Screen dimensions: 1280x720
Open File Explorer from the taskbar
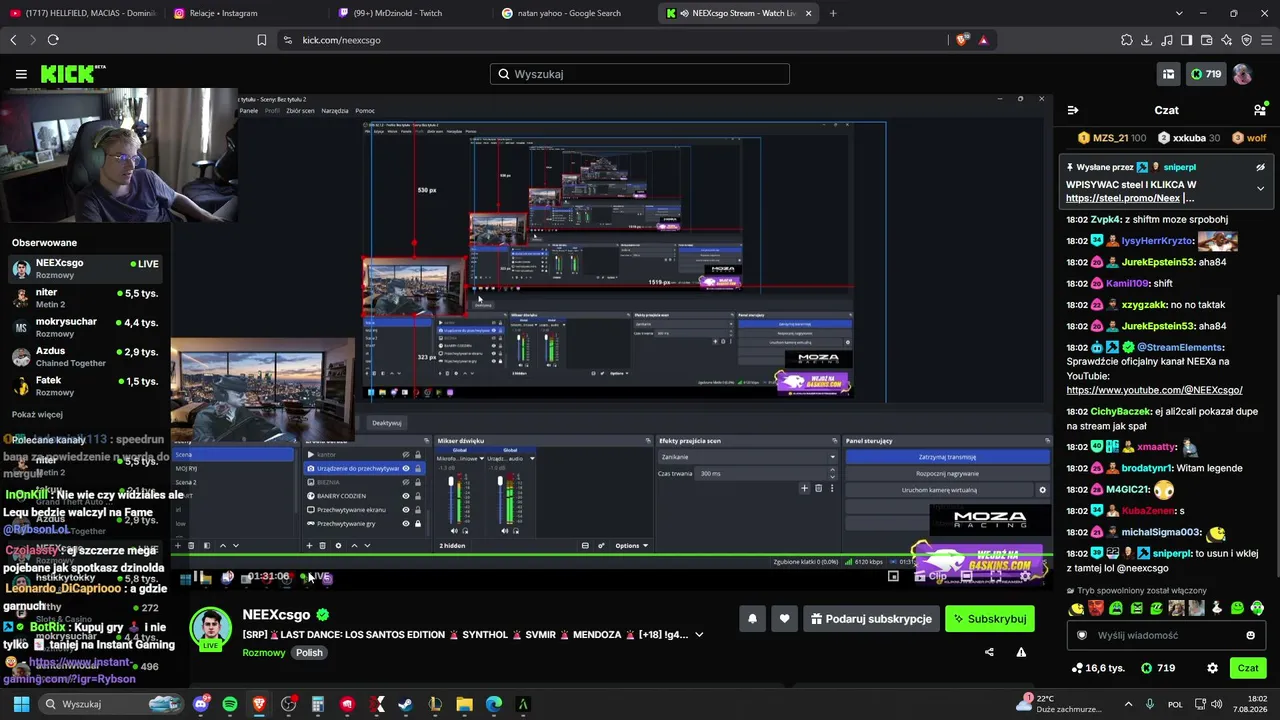464,704
